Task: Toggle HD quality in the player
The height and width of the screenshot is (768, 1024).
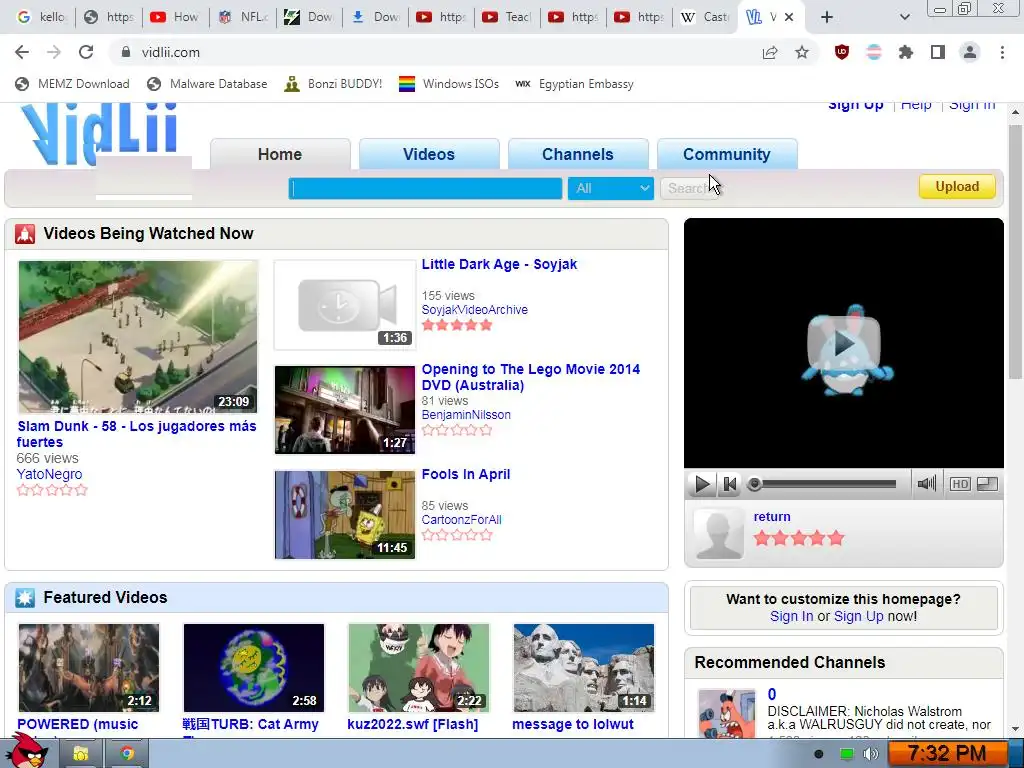Action: pyautogui.click(x=959, y=484)
